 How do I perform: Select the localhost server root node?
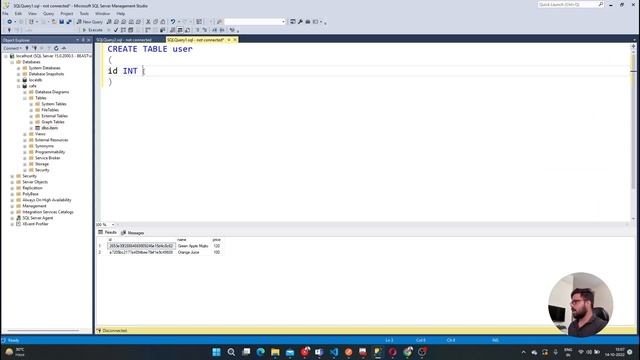(x=53, y=56)
